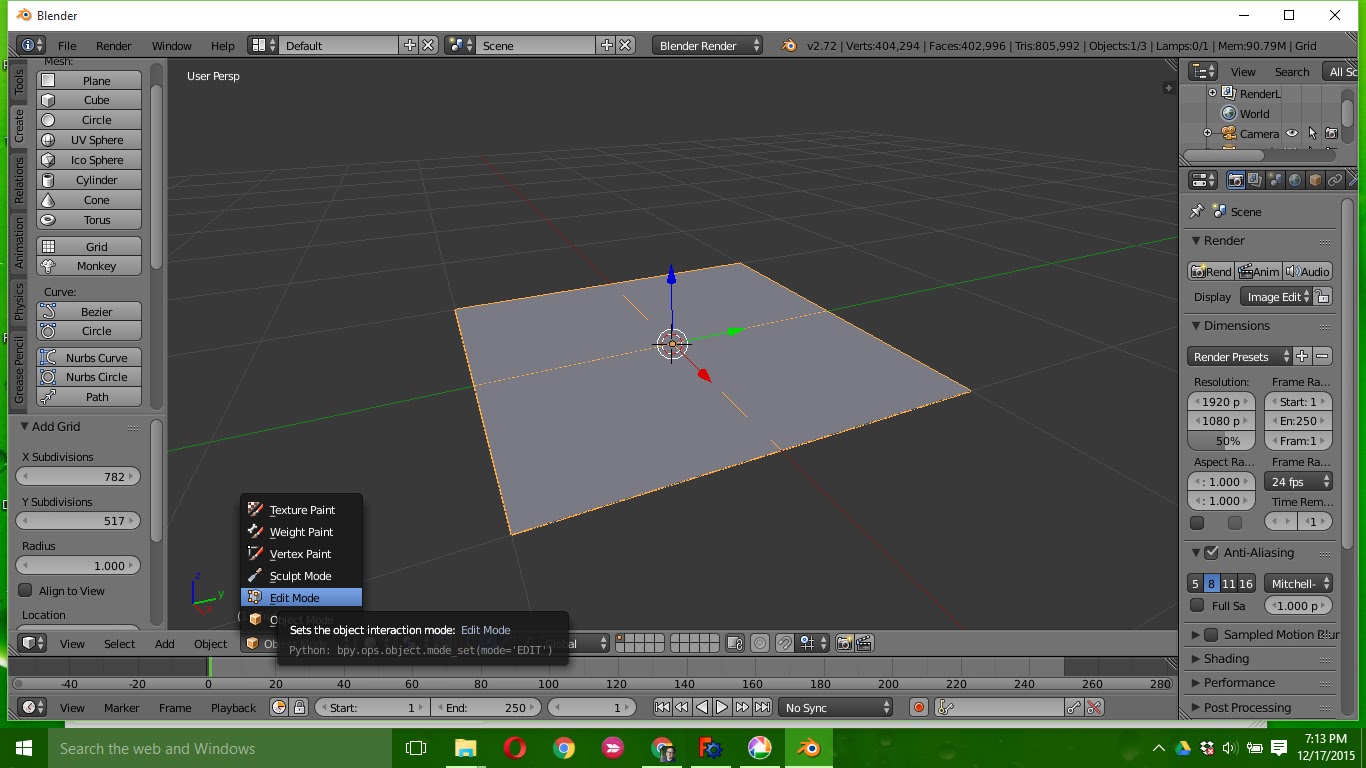Toggle Camera visibility eye in outliner
The width and height of the screenshot is (1366, 768).
click(1292, 133)
